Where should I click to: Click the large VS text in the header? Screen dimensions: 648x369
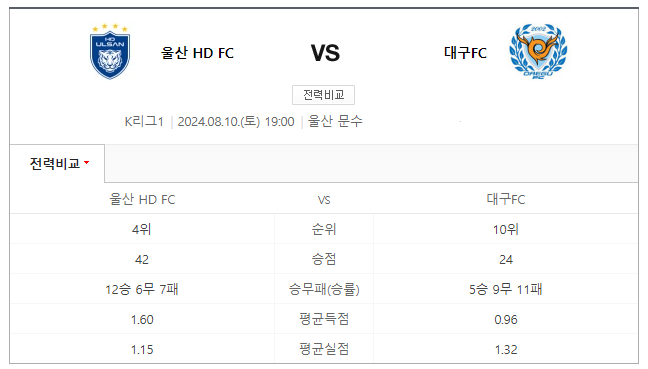pyautogui.click(x=325, y=53)
